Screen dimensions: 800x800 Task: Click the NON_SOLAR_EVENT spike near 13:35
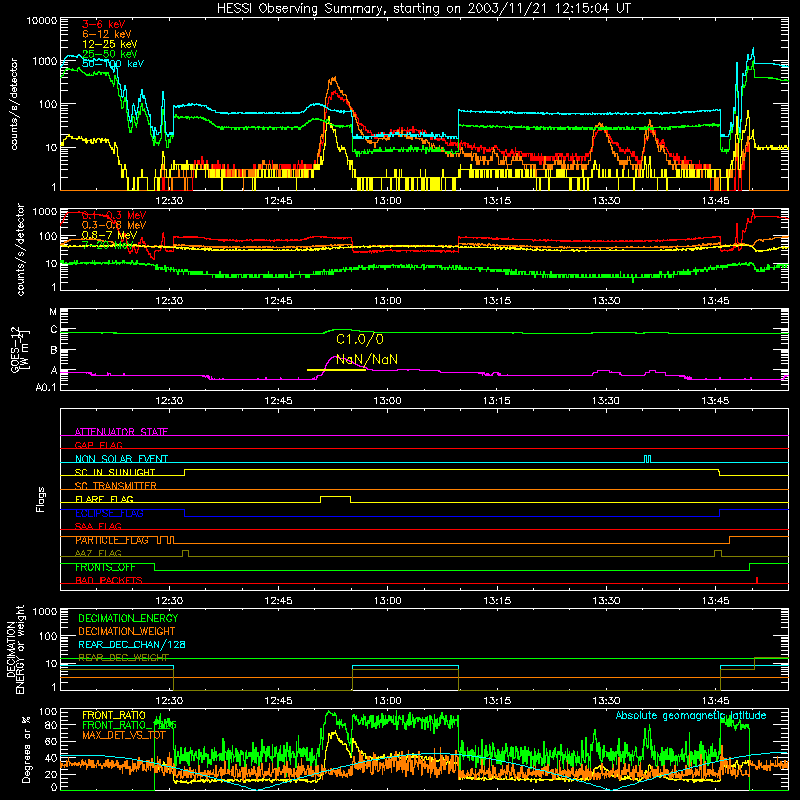[x=647, y=459]
